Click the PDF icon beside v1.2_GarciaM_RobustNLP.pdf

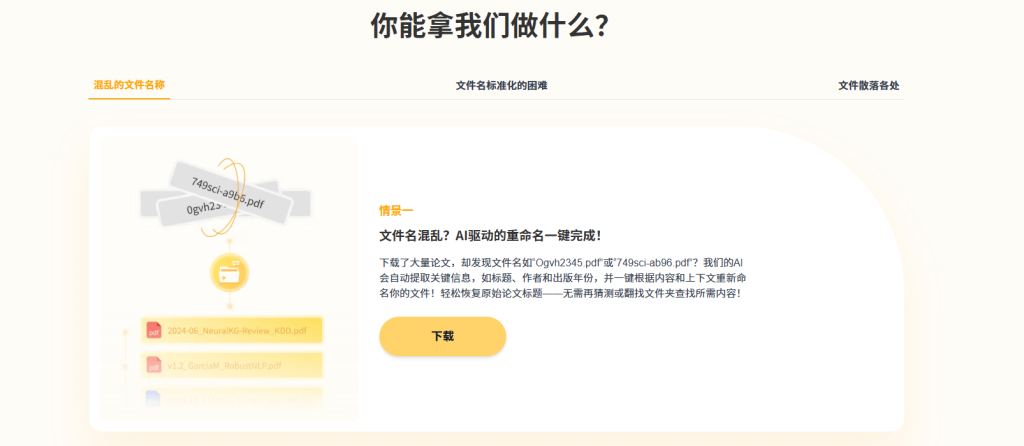click(x=154, y=365)
